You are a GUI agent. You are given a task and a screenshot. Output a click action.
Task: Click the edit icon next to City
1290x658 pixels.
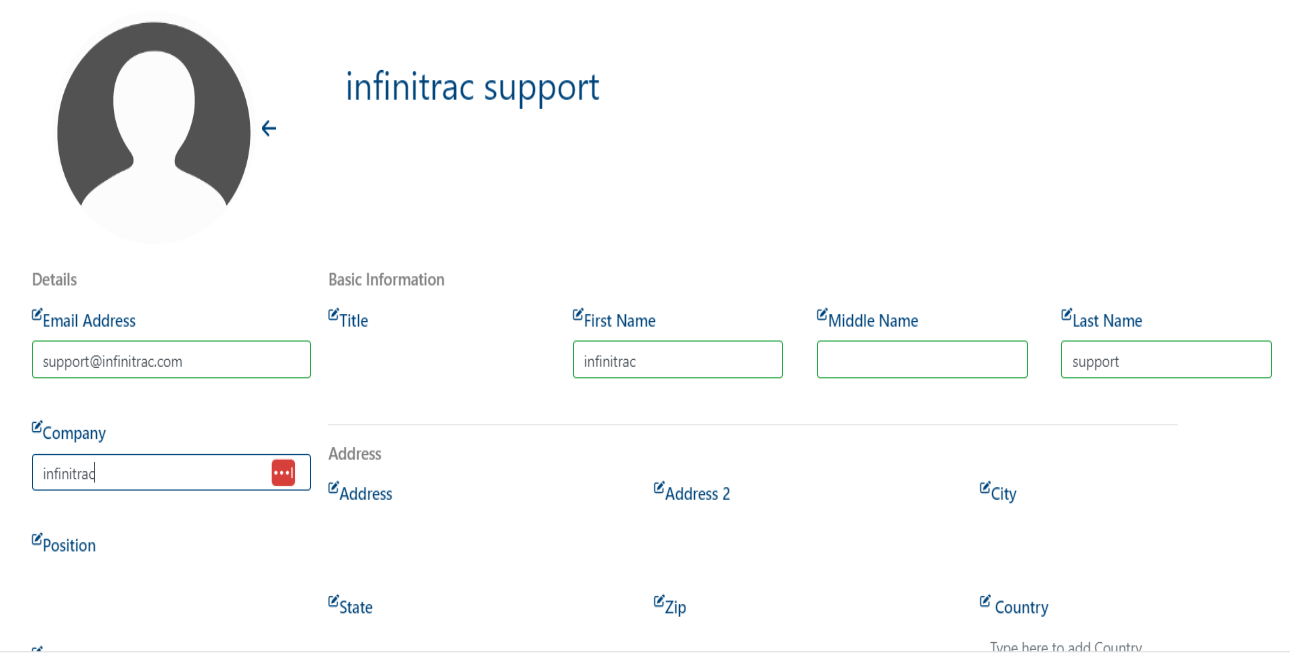coord(985,488)
